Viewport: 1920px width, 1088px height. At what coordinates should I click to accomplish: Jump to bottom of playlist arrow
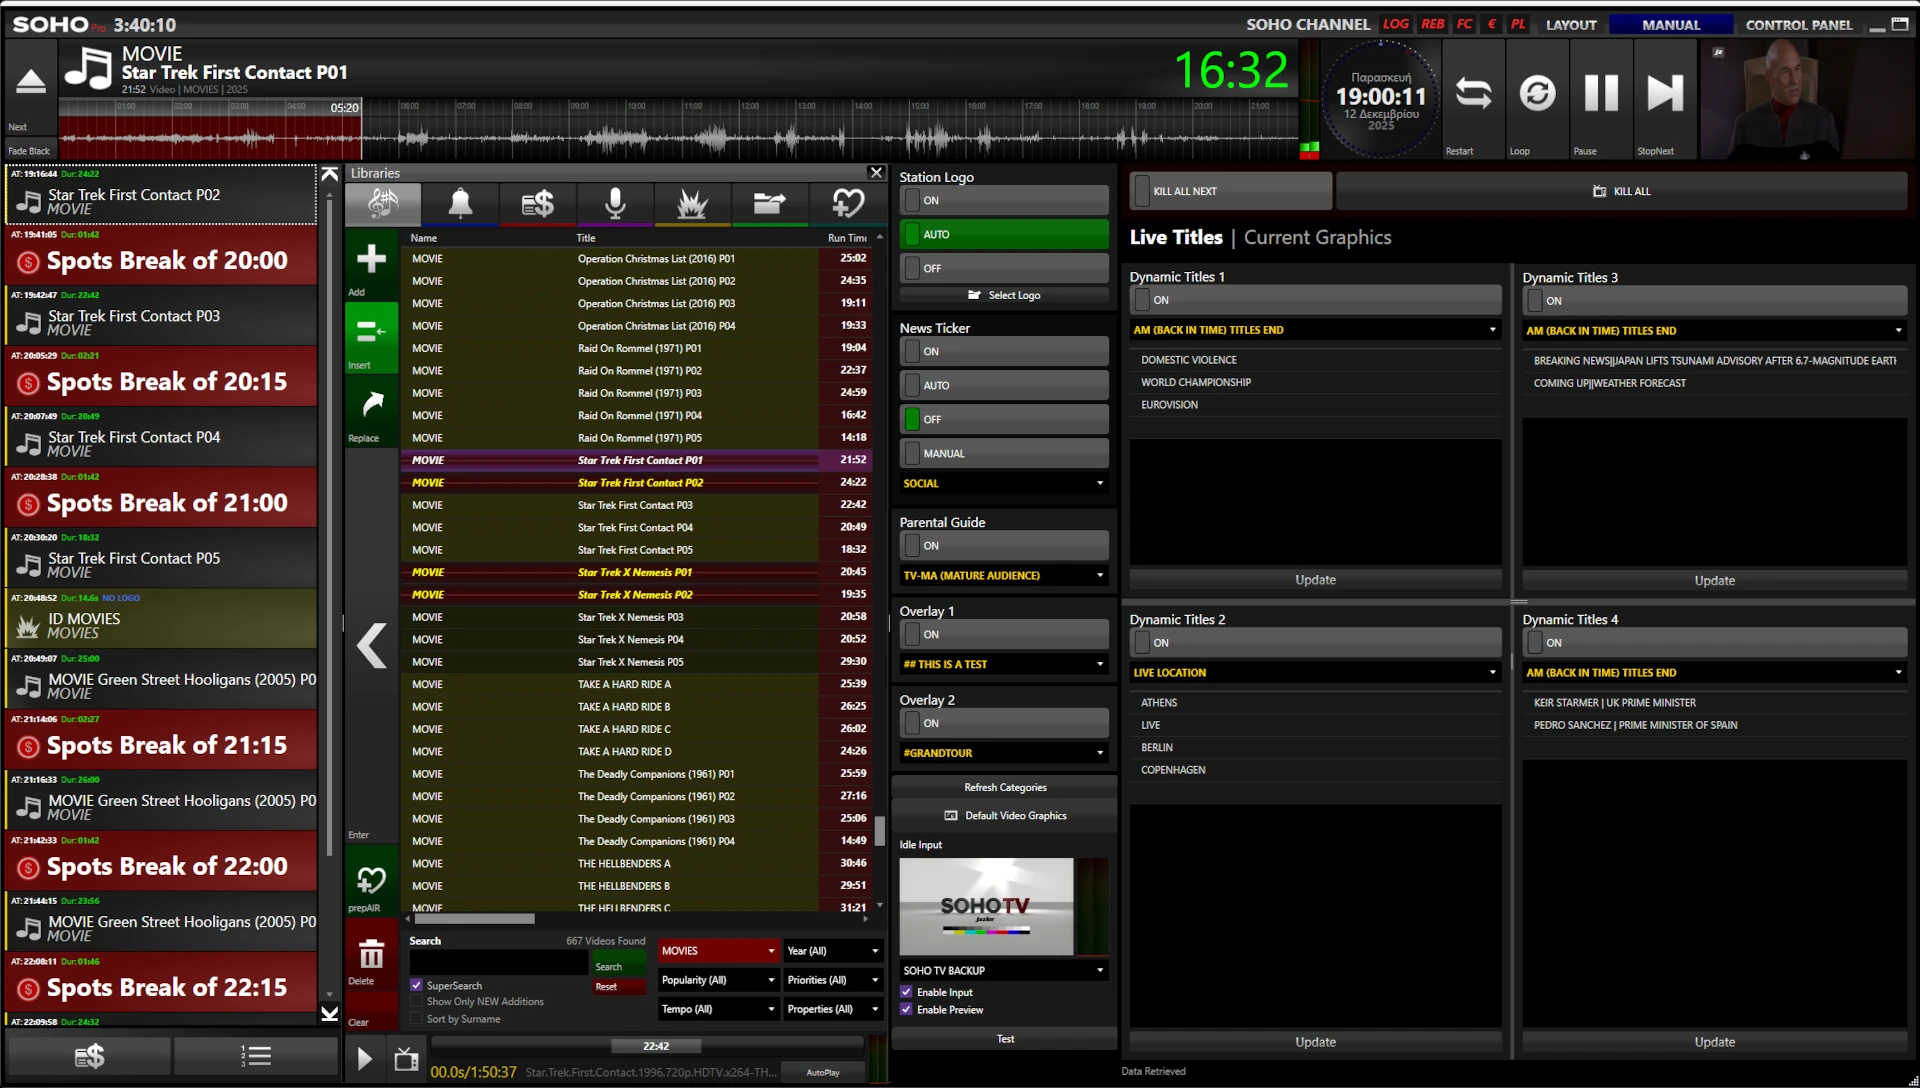[x=329, y=1014]
